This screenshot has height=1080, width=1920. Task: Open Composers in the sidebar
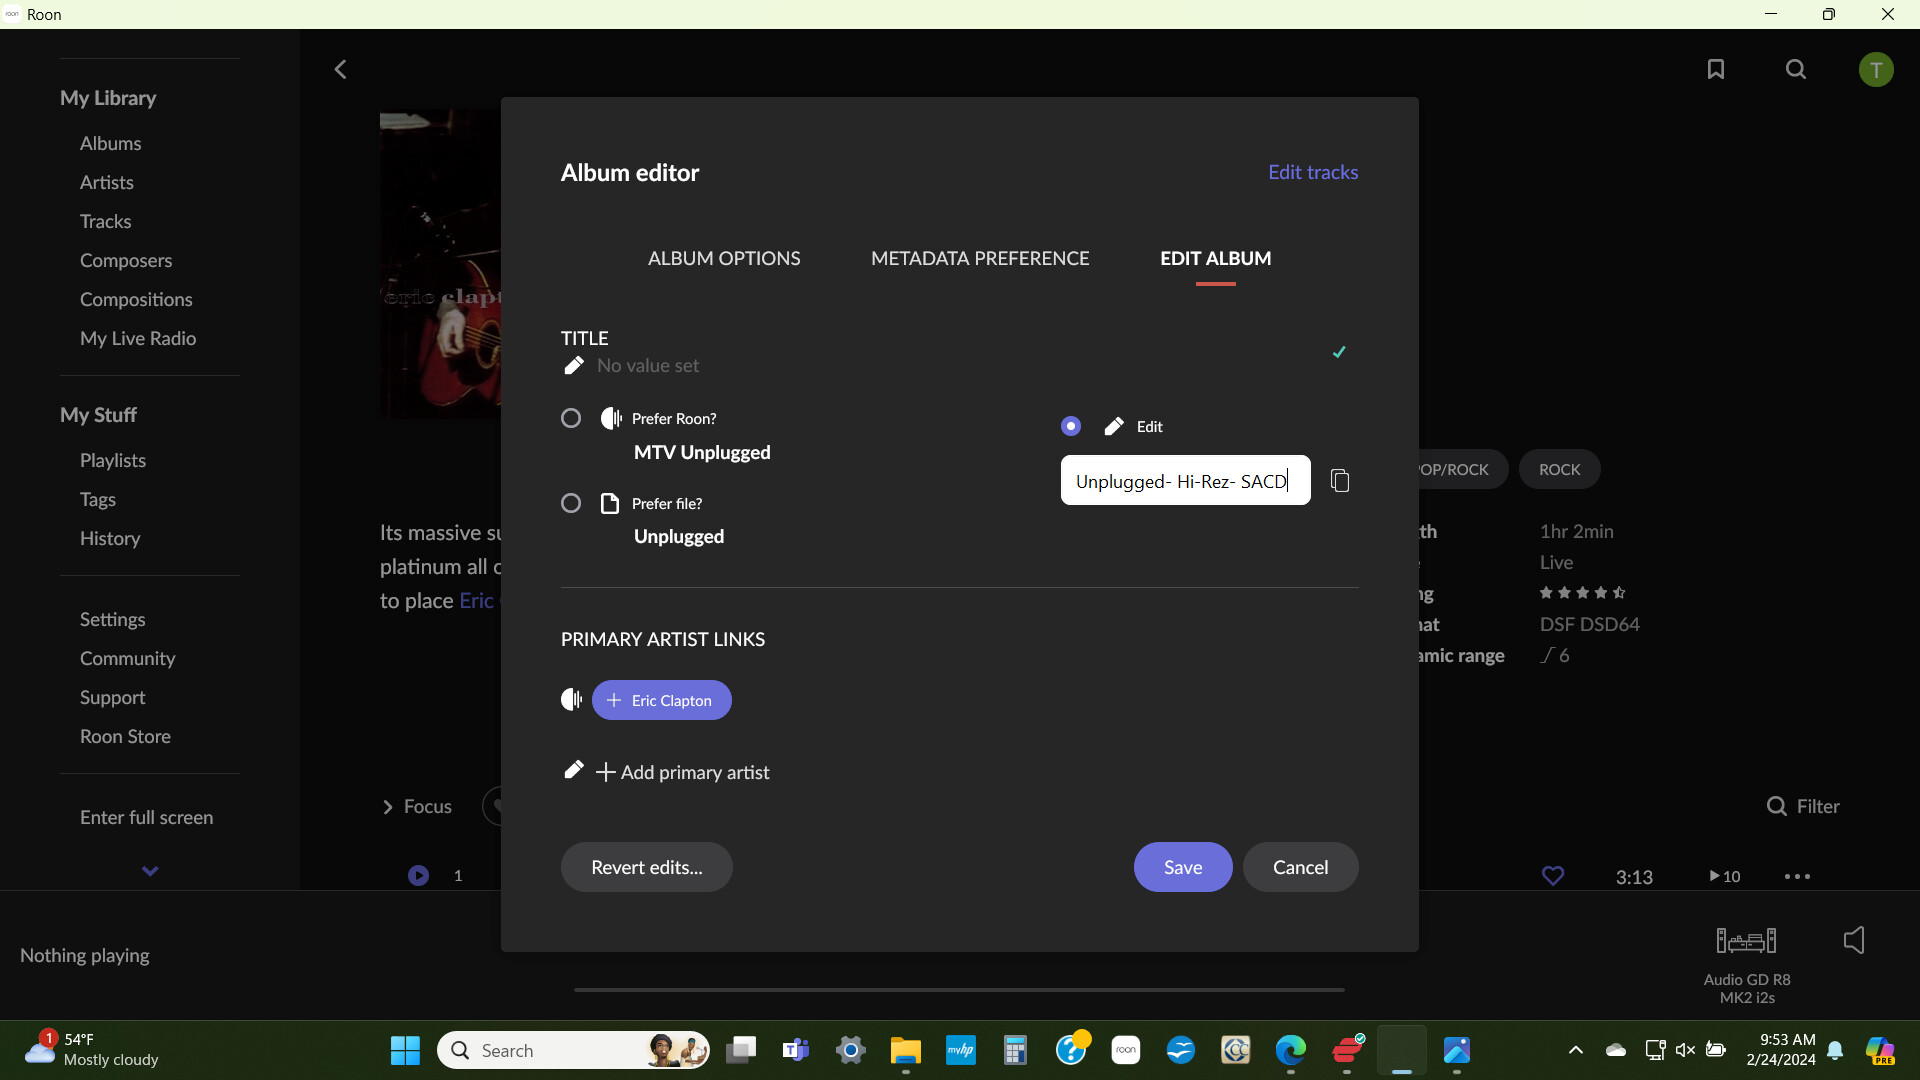pos(126,260)
